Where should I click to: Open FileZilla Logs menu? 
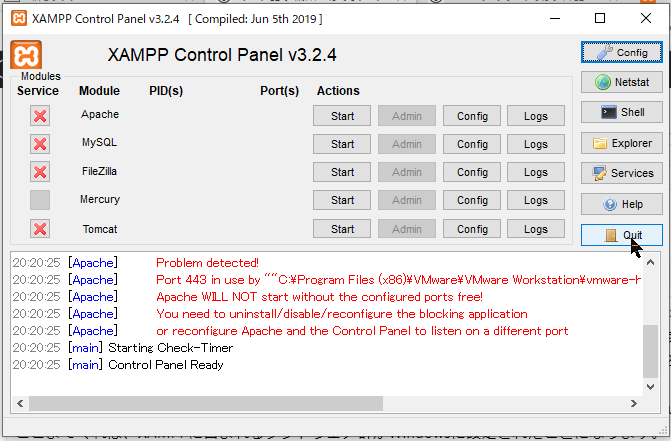click(536, 172)
